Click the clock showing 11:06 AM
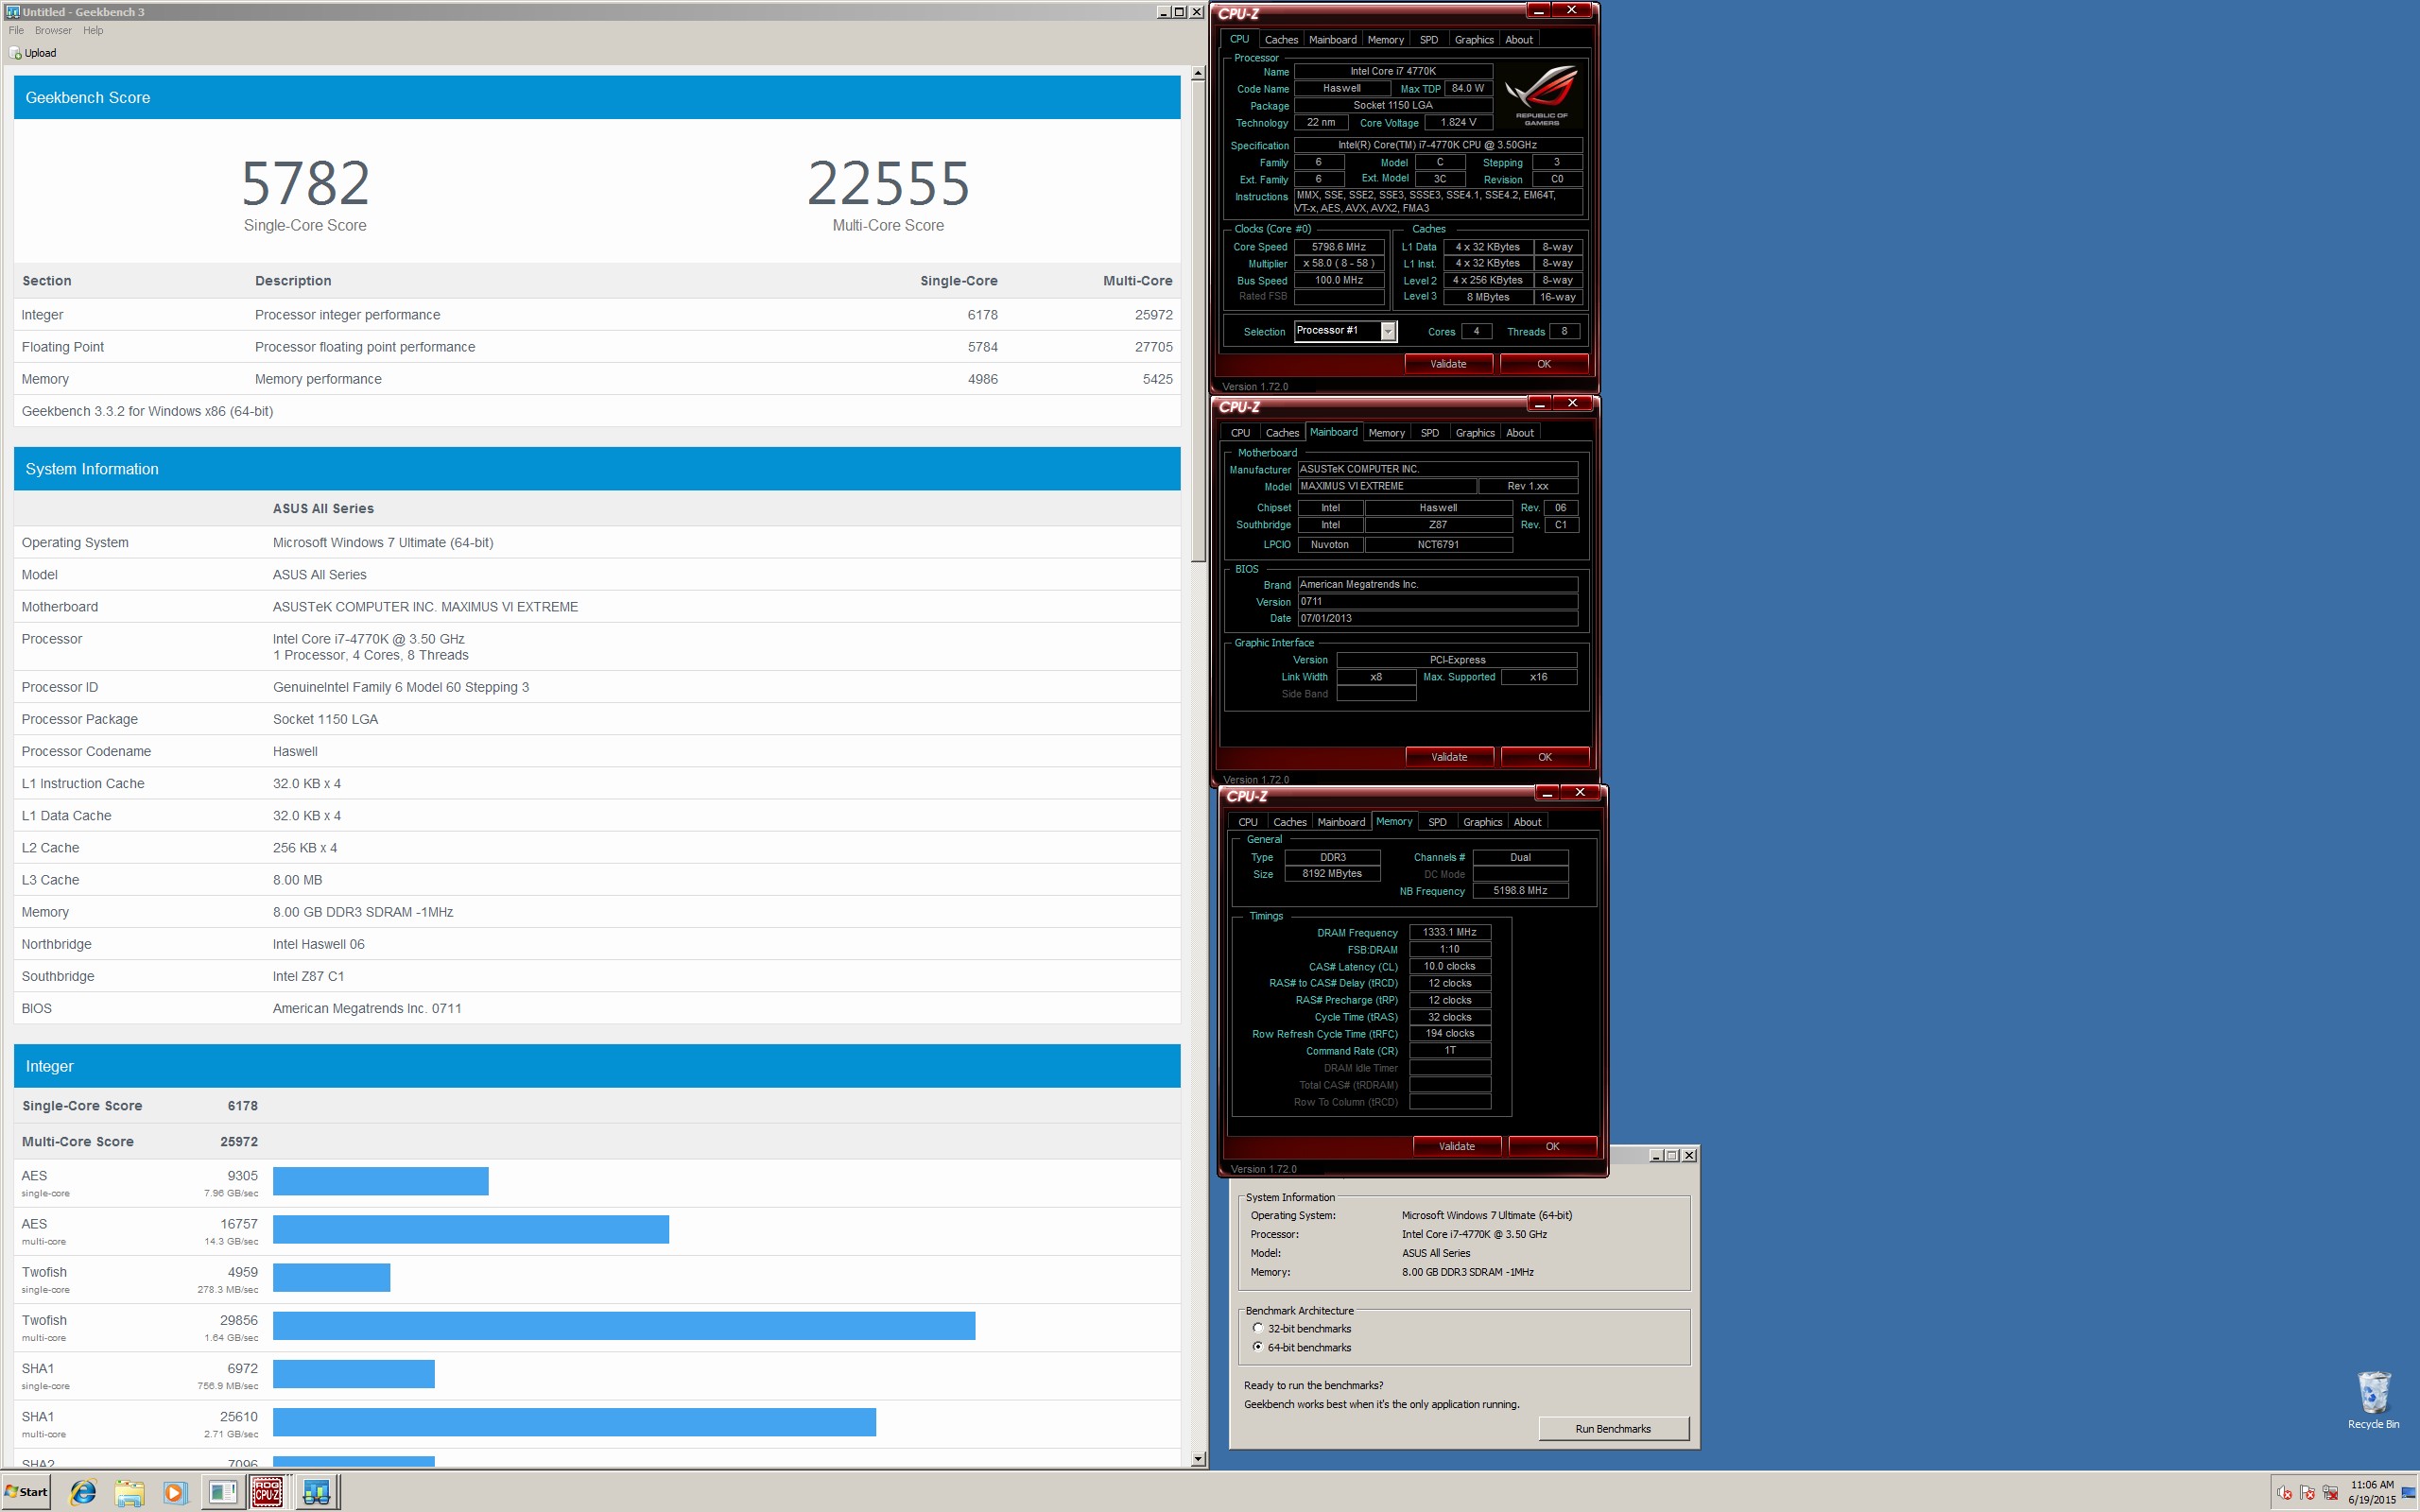 [x=2371, y=1485]
